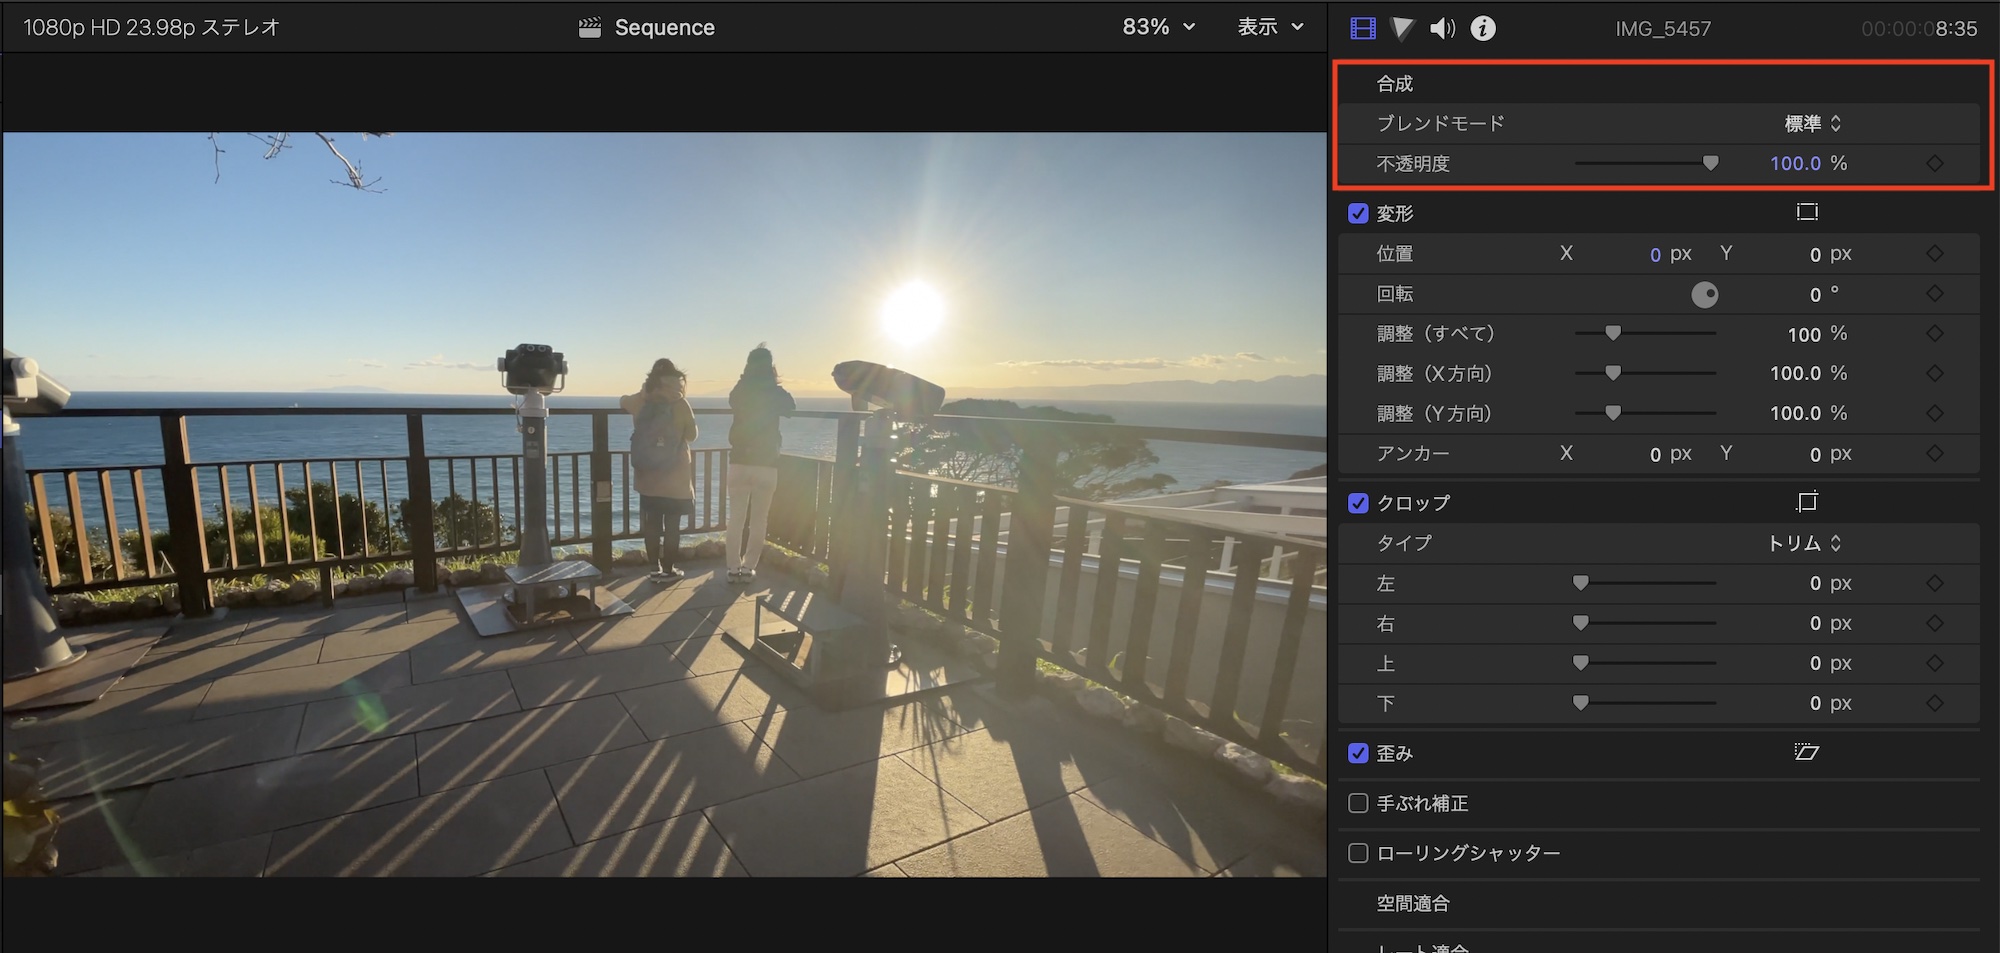
Task: Click the 1080p HD 23.98p ステレオ format label
Action: coord(151,27)
